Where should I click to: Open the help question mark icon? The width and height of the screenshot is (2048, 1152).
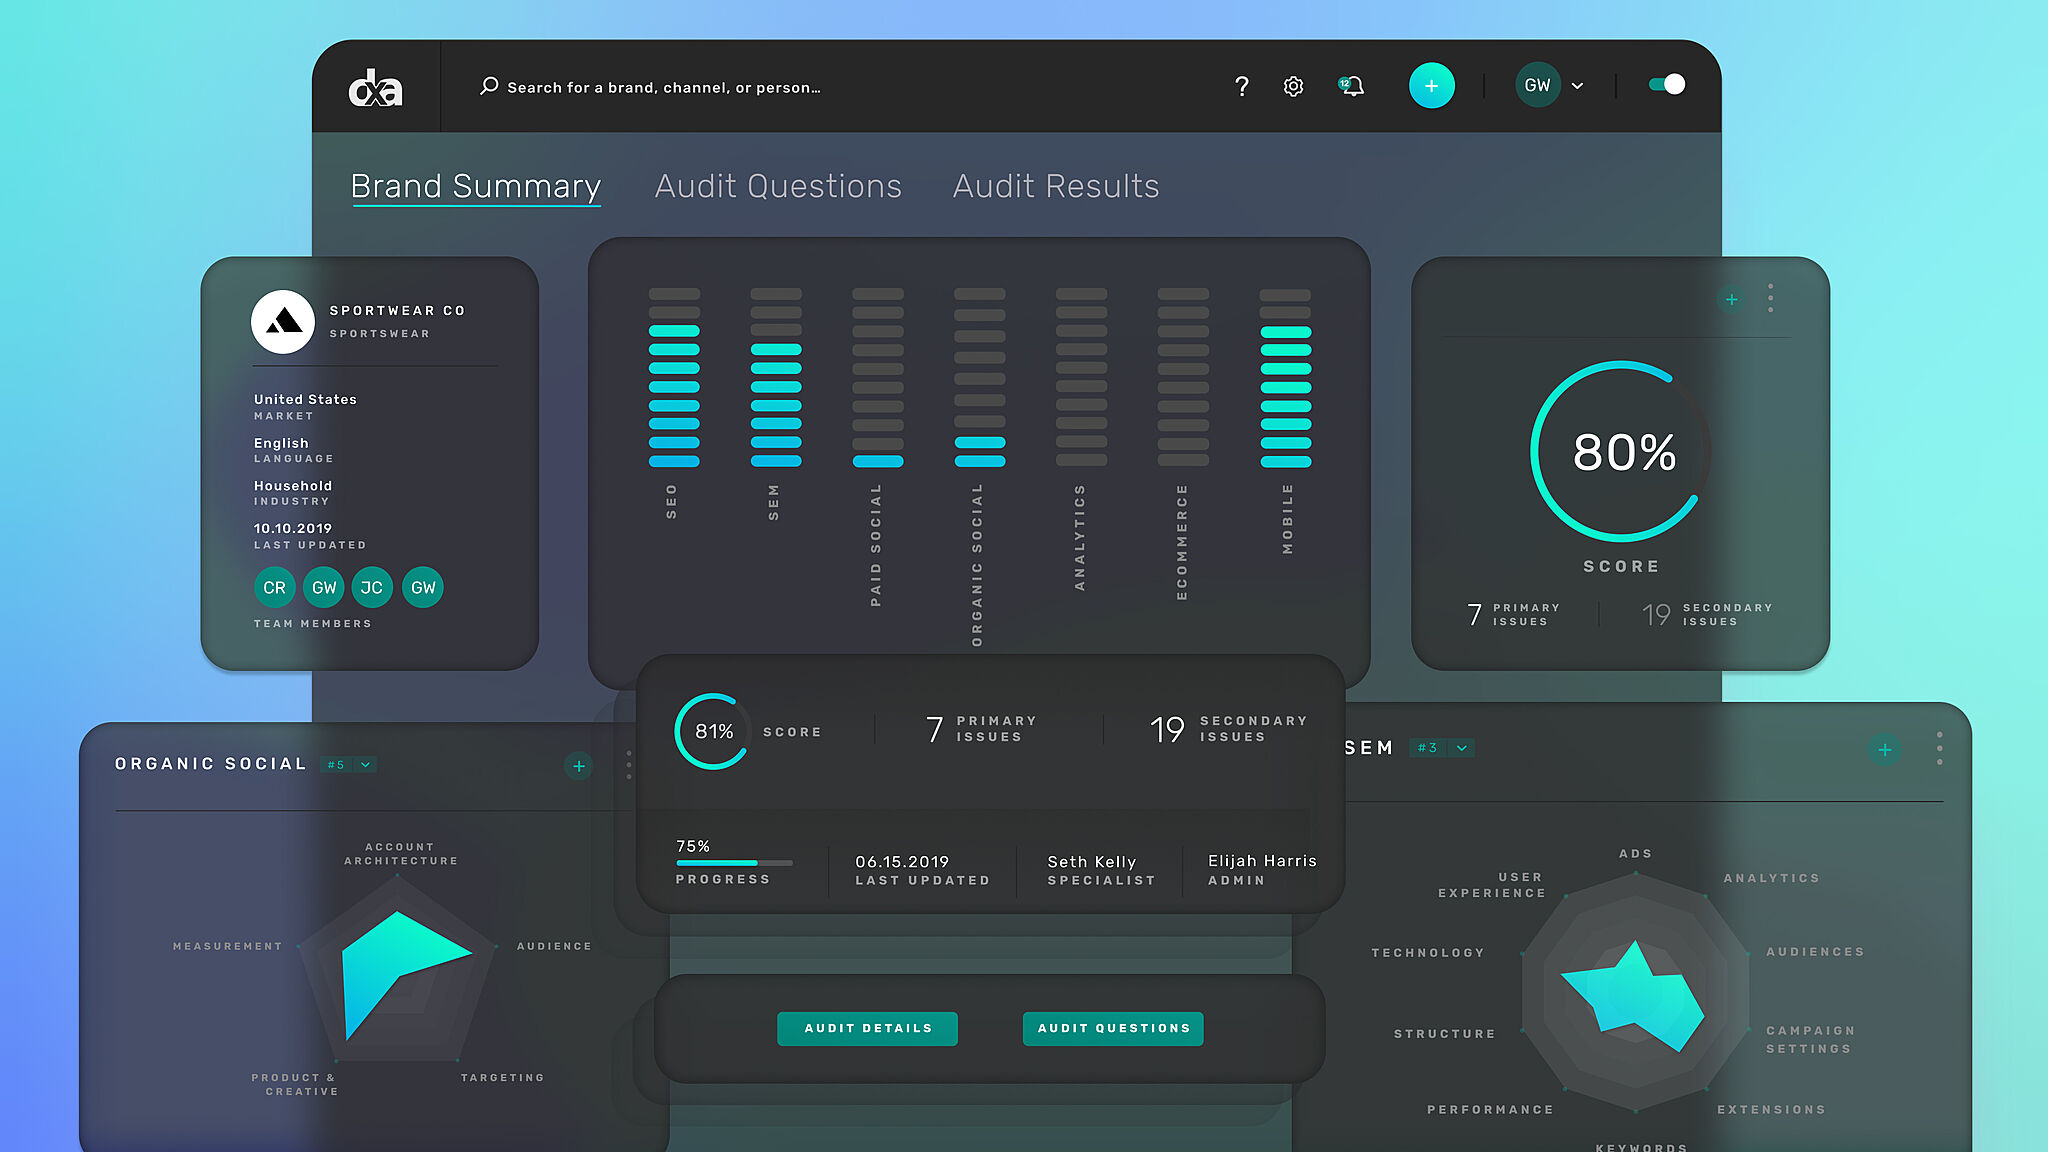pos(1242,87)
